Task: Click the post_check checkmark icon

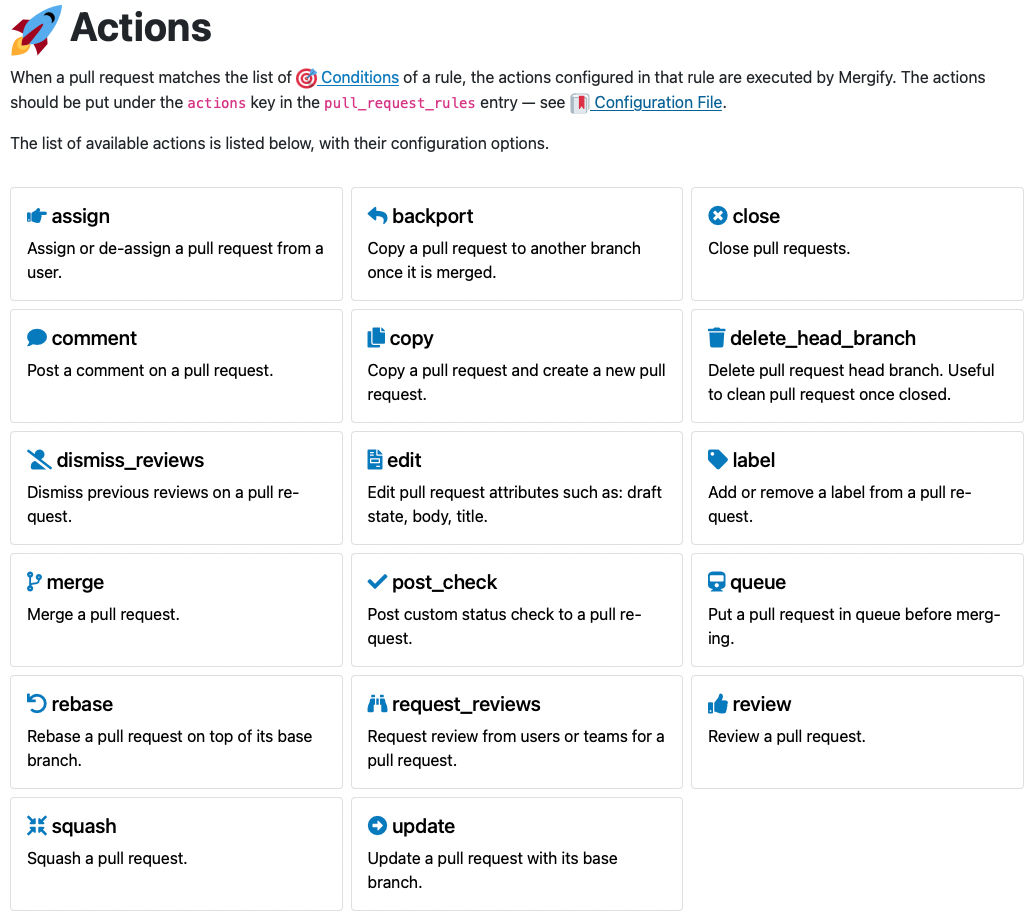Action: tap(377, 581)
